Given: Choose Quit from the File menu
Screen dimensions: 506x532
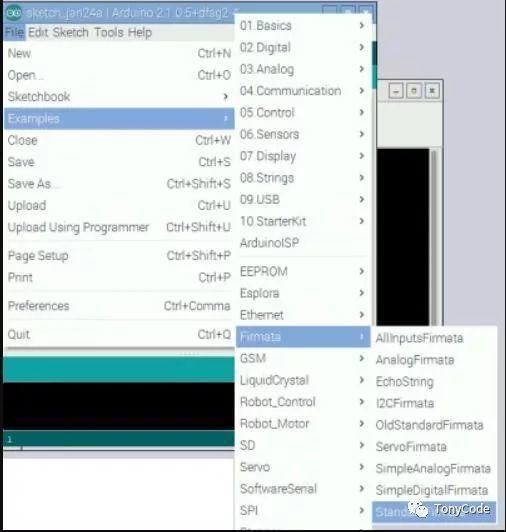Looking at the screenshot, I should (119, 335).
